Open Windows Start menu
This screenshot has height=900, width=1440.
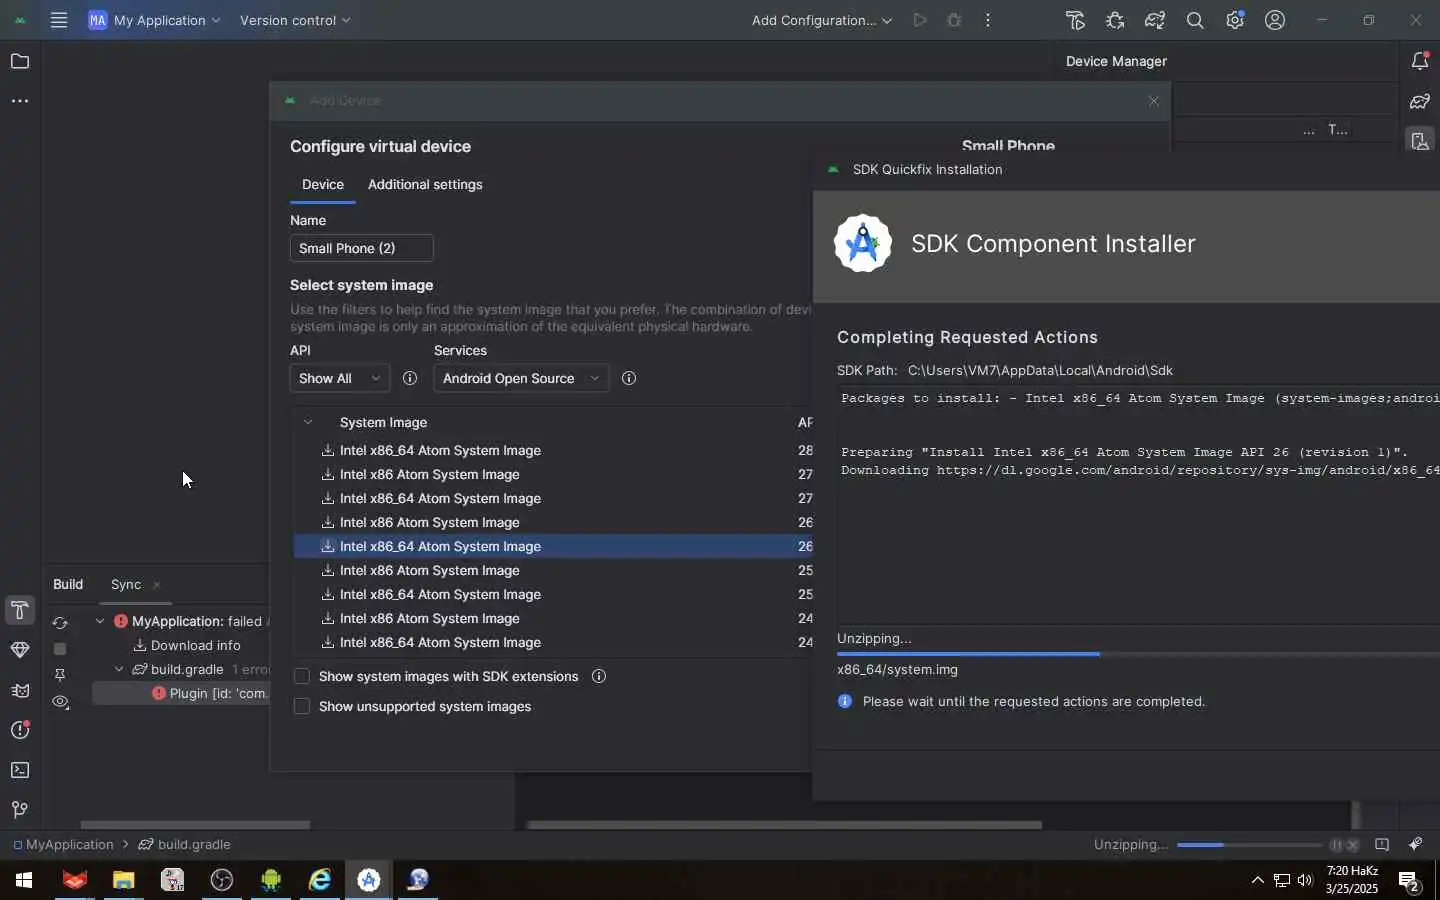coord(24,880)
